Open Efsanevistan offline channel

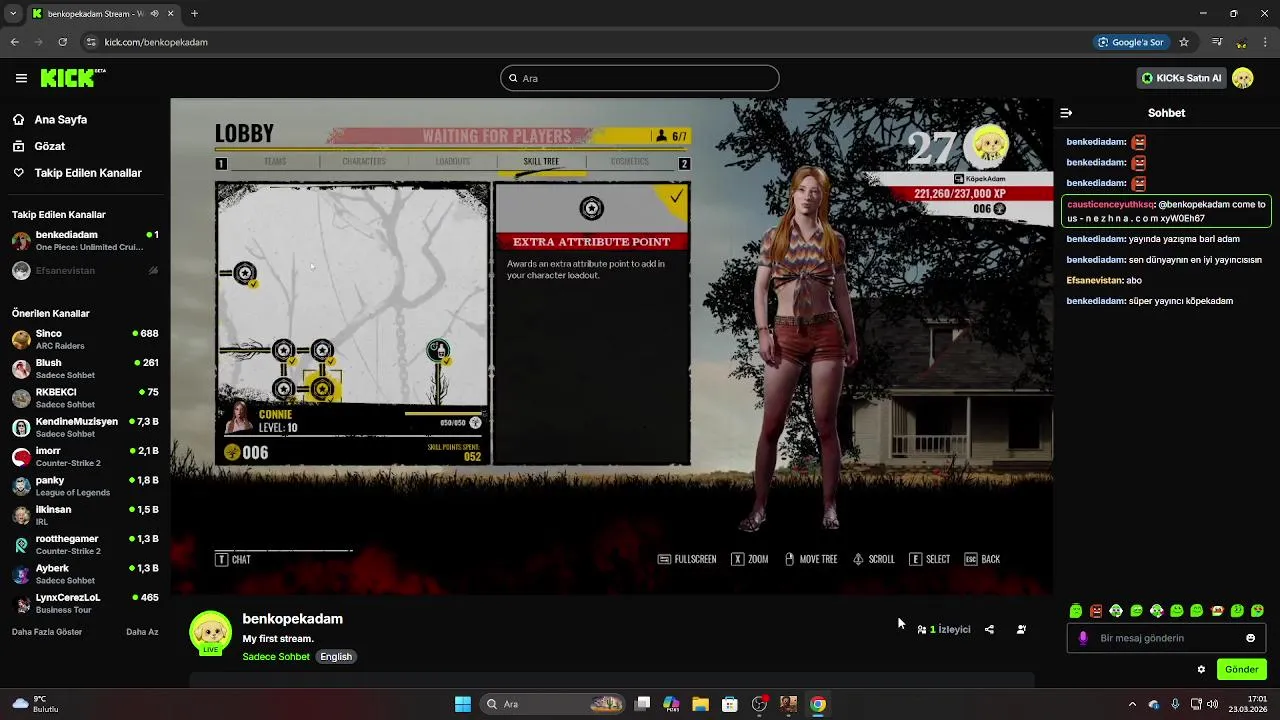tap(85, 271)
